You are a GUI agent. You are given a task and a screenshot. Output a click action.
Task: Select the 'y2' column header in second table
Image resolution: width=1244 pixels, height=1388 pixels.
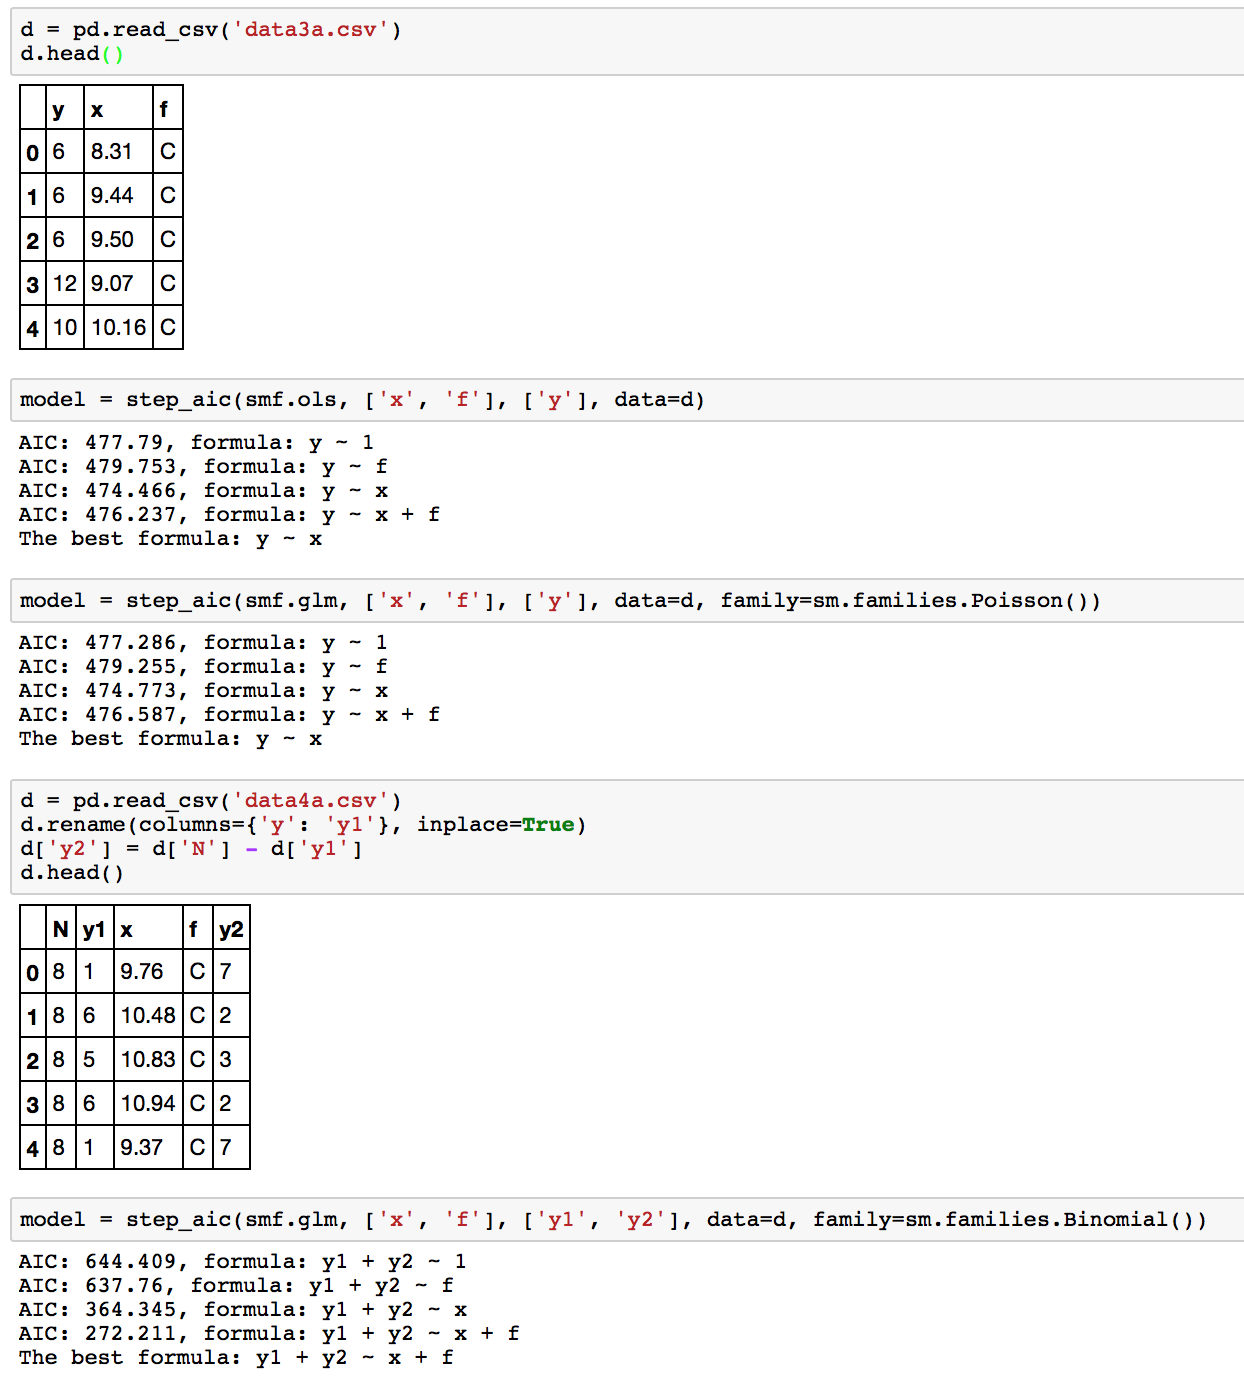pyautogui.click(x=231, y=928)
